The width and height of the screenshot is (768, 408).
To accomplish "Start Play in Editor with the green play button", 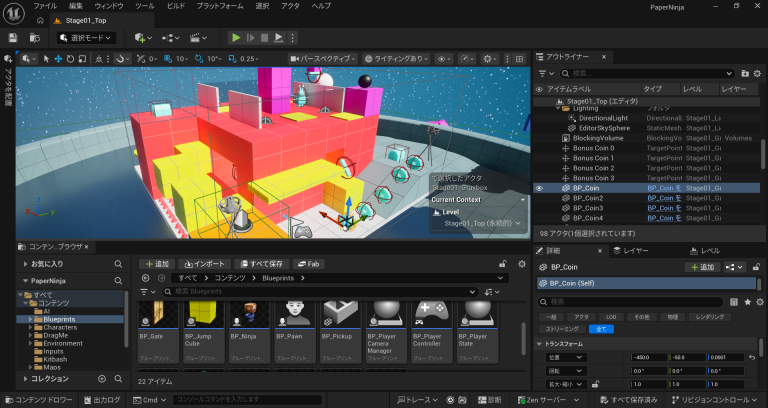I will pyautogui.click(x=236, y=38).
